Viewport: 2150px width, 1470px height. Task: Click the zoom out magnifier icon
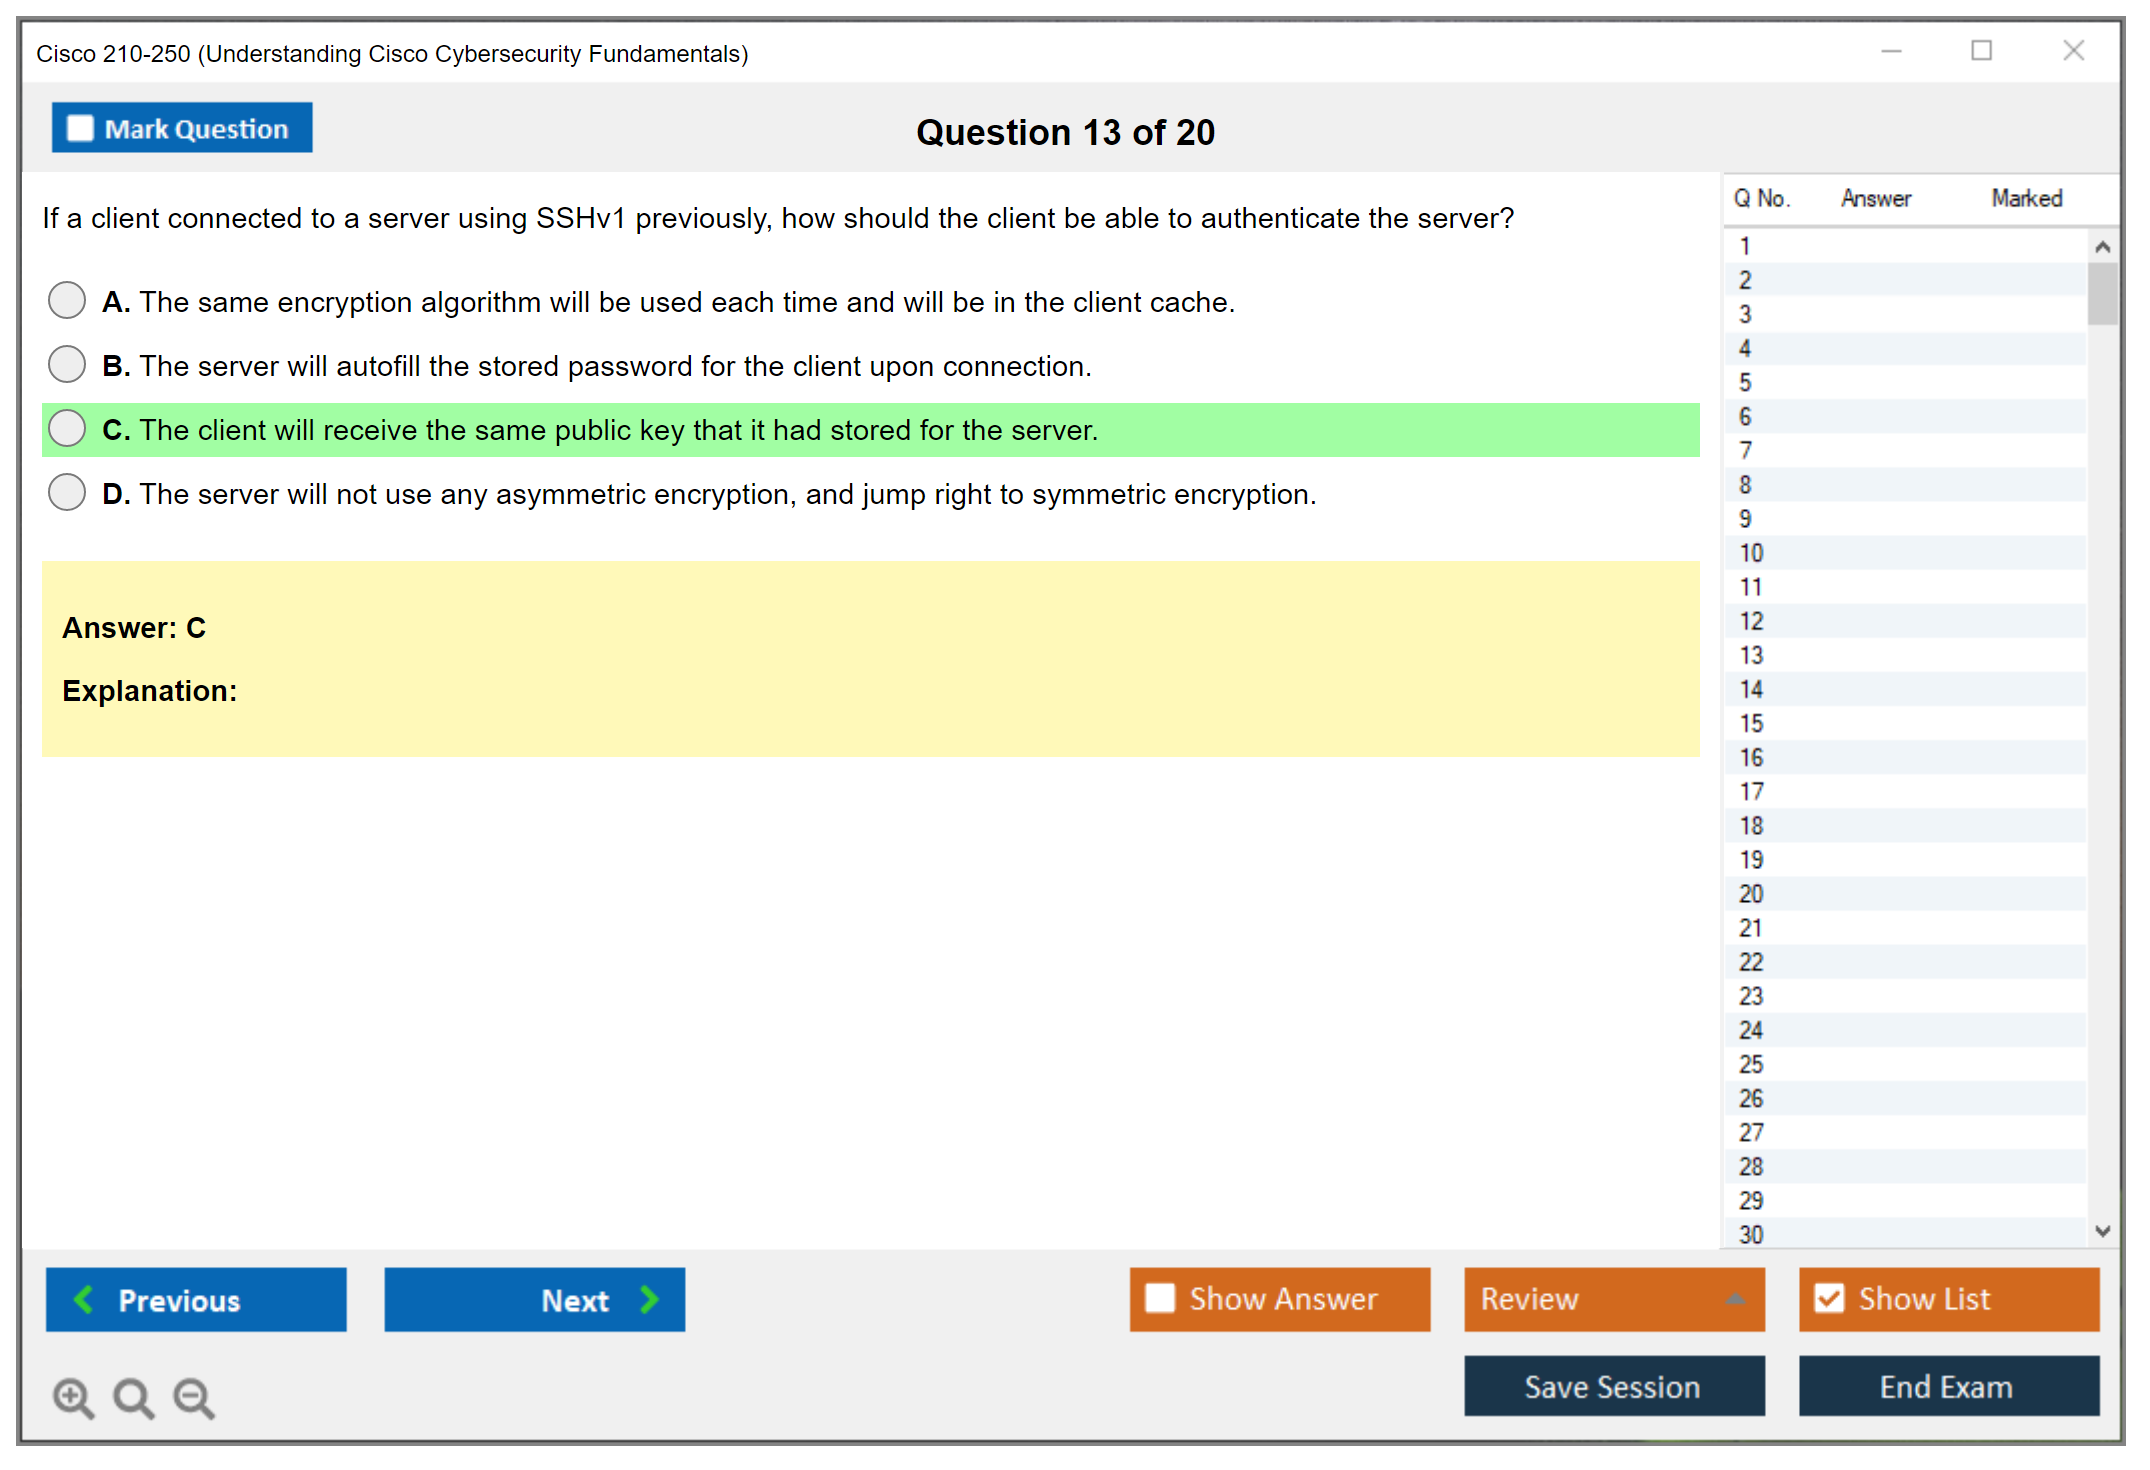click(x=193, y=1397)
